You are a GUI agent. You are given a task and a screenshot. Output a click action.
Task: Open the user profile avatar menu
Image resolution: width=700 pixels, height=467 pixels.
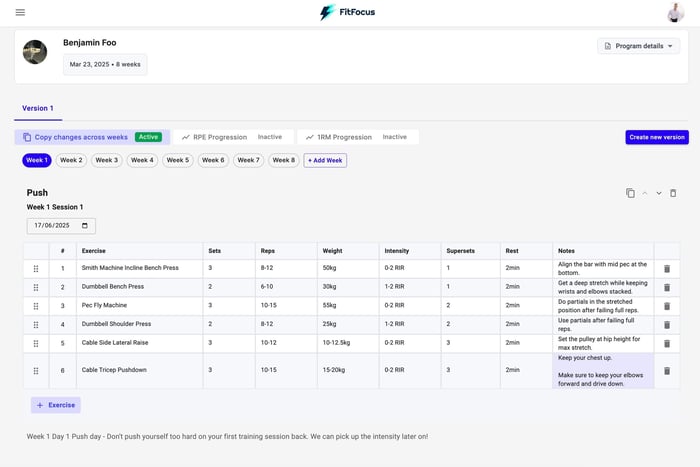coord(676,13)
